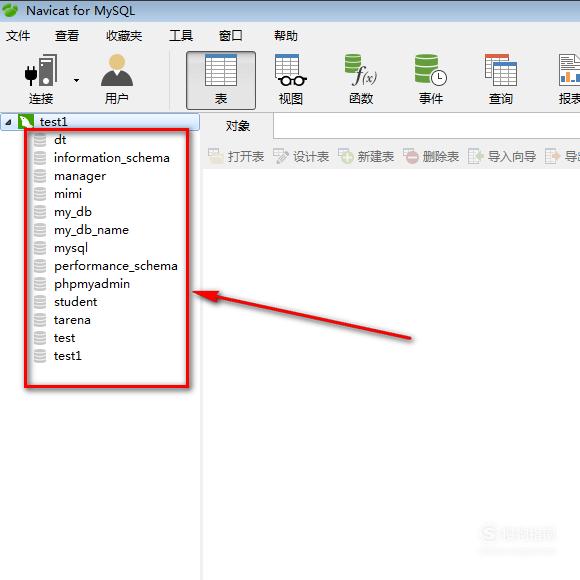This screenshot has height=580, width=580.
Task: Open the Help (帮助) menu
Action: 286,36
